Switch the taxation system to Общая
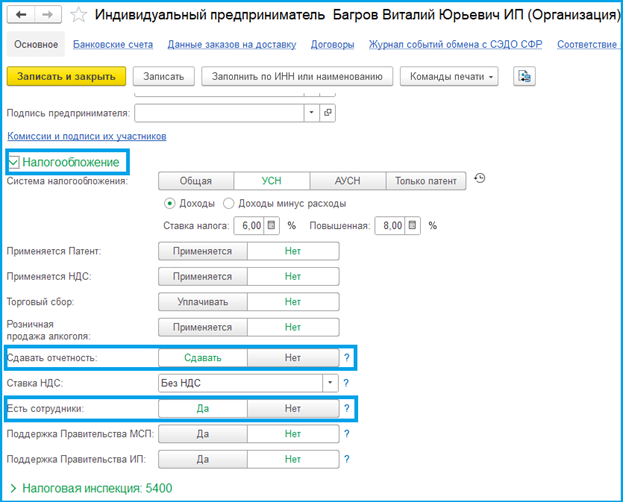623x503 pixels. pos(195,181)
